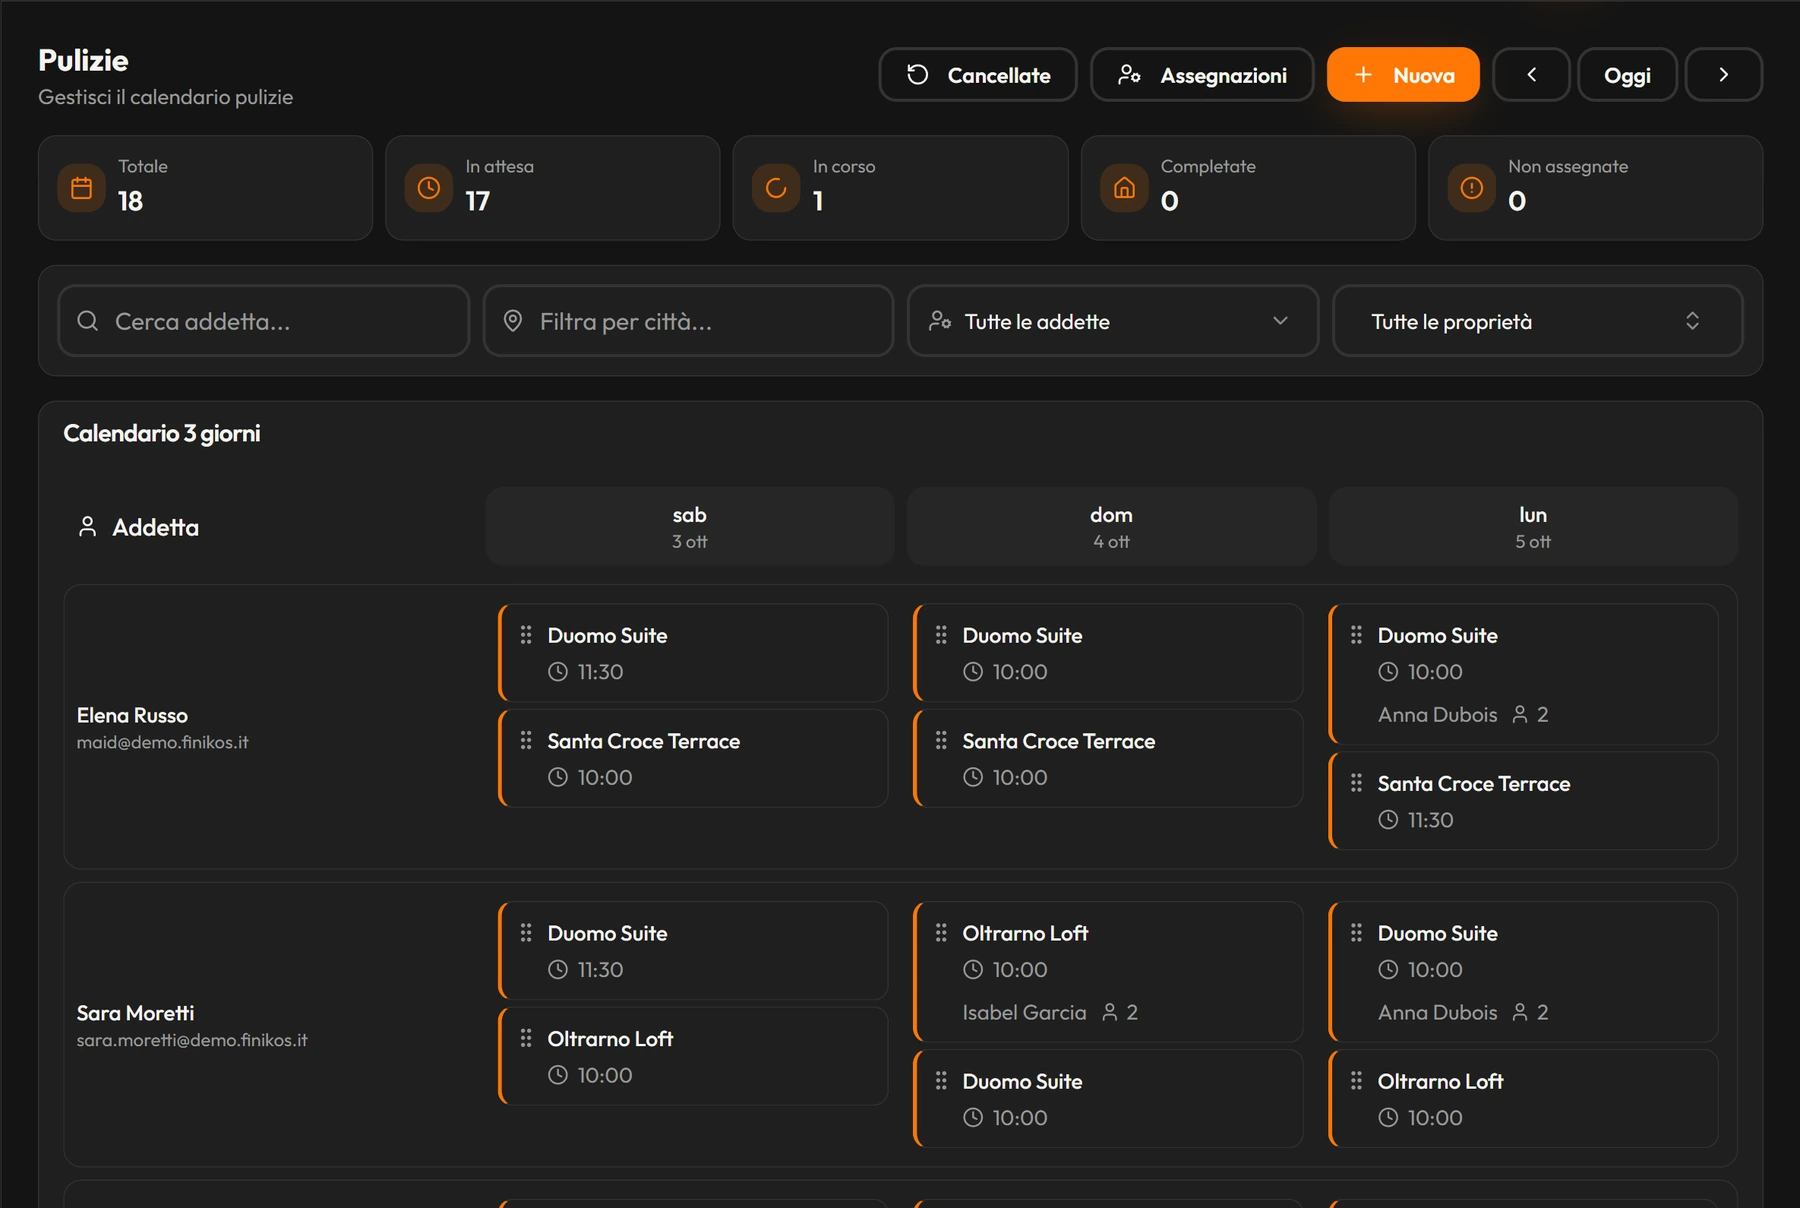Go to previous days with left chevron
1800x1208 pixels.
click(x=1531, y=75)
